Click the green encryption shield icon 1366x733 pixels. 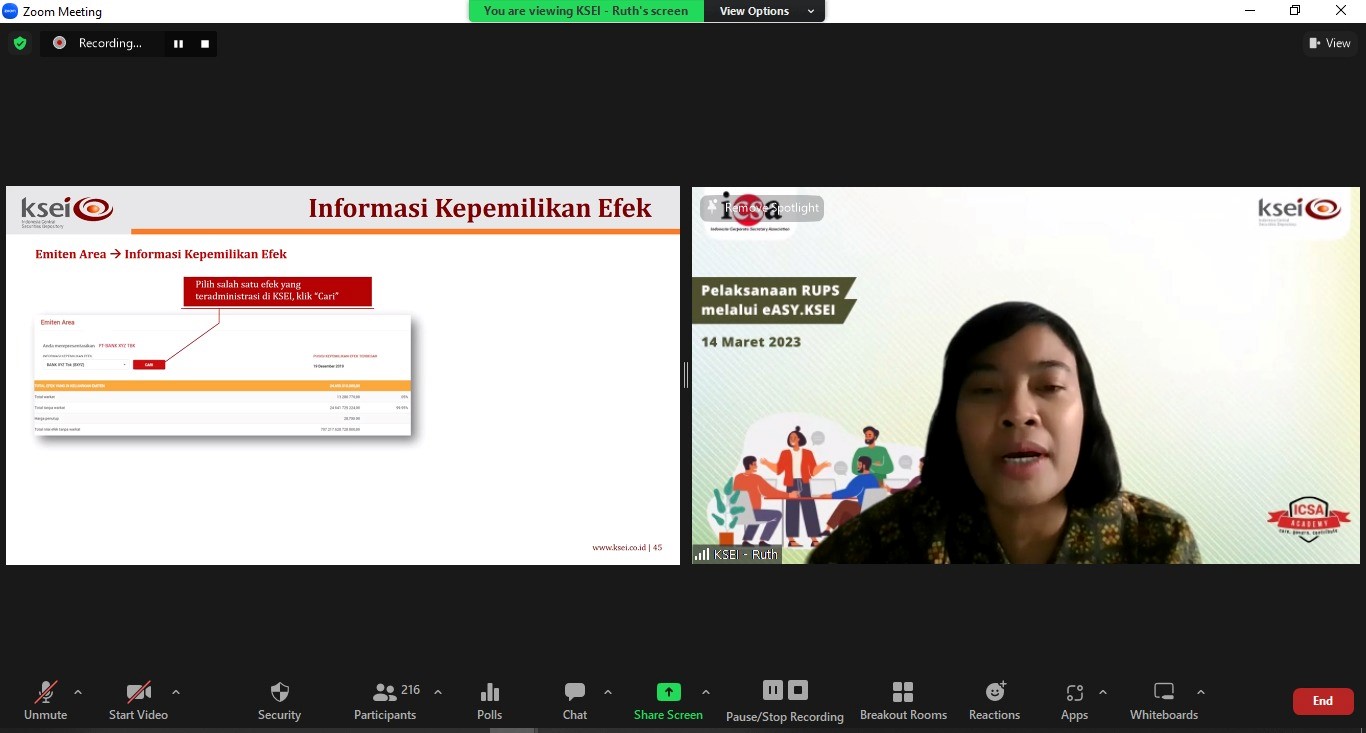(x=19, y=43)
